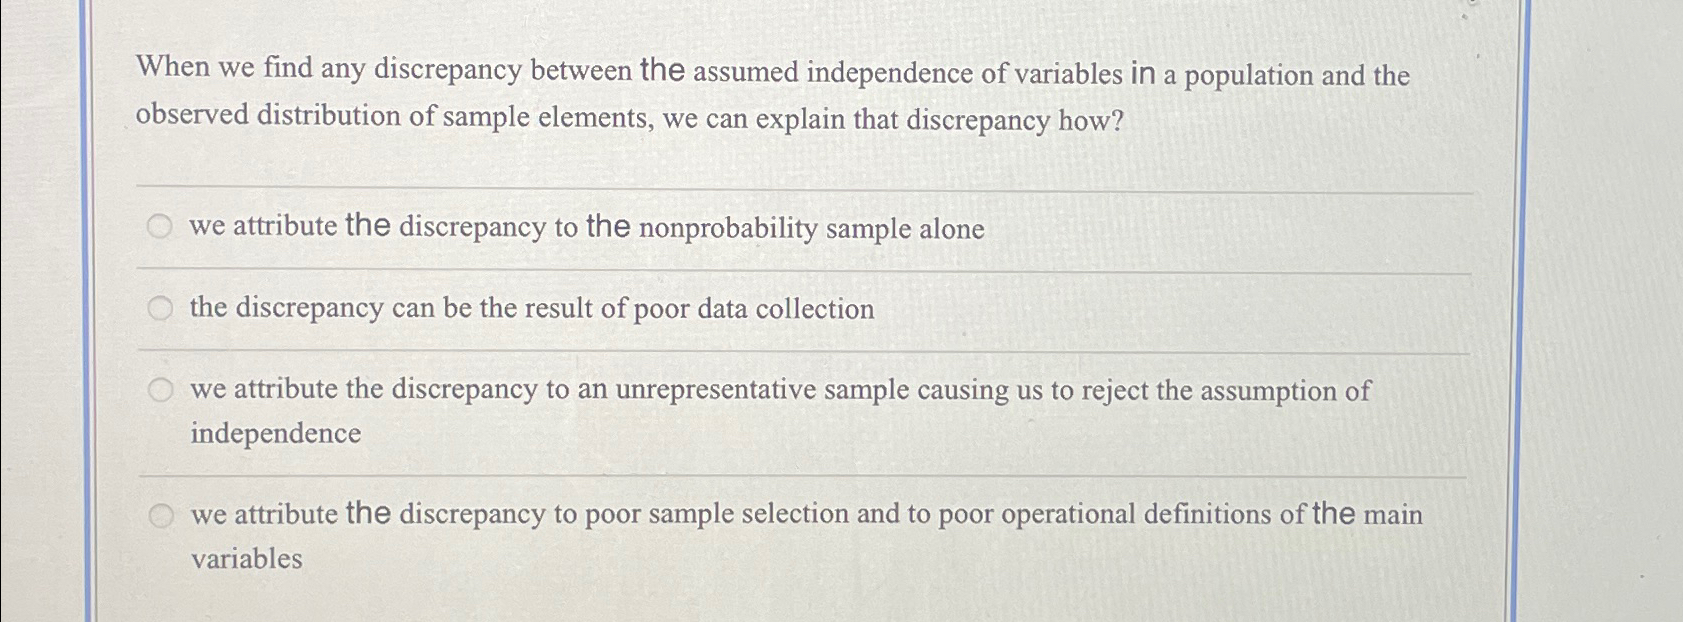Click the word 'independence' in the third answer

(276, 434)
